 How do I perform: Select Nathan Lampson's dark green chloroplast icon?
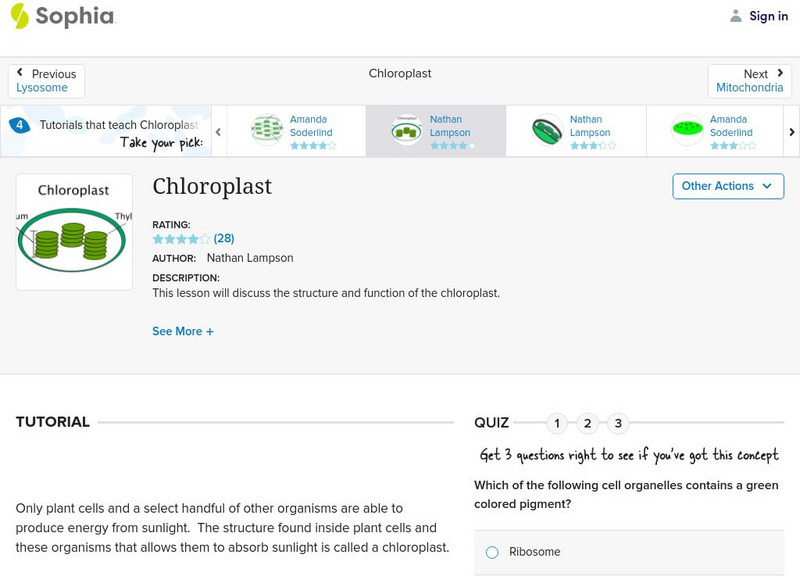pos(545,129)
